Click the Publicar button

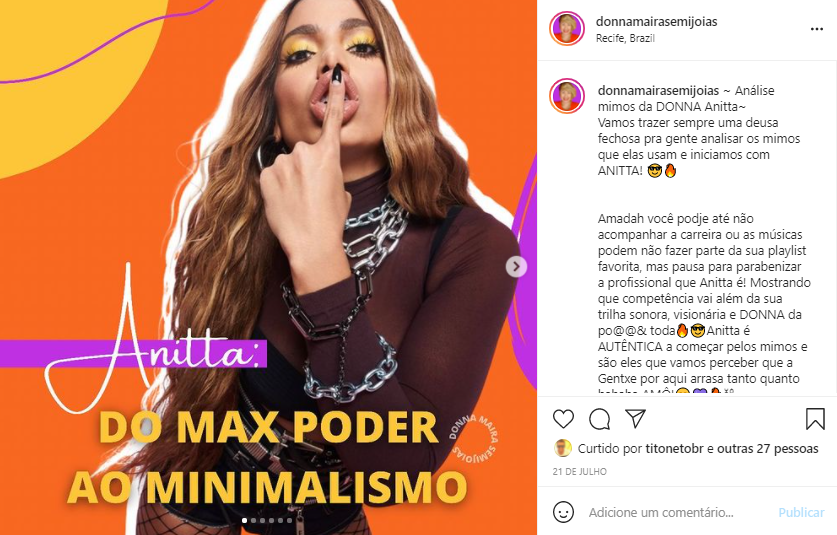pos(801,513)
